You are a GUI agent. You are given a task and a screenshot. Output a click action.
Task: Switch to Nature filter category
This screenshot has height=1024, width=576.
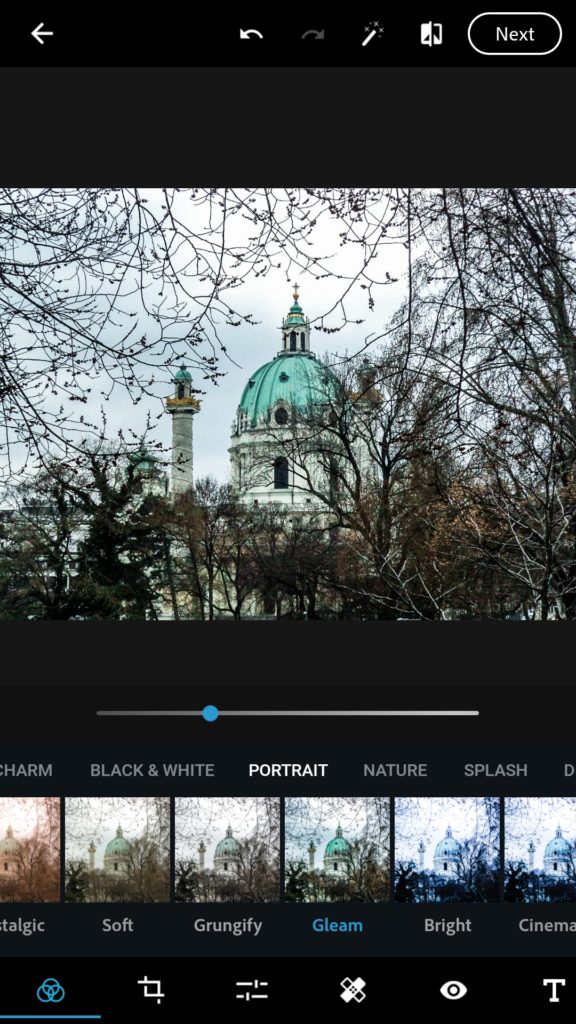(x=395, y=770)
